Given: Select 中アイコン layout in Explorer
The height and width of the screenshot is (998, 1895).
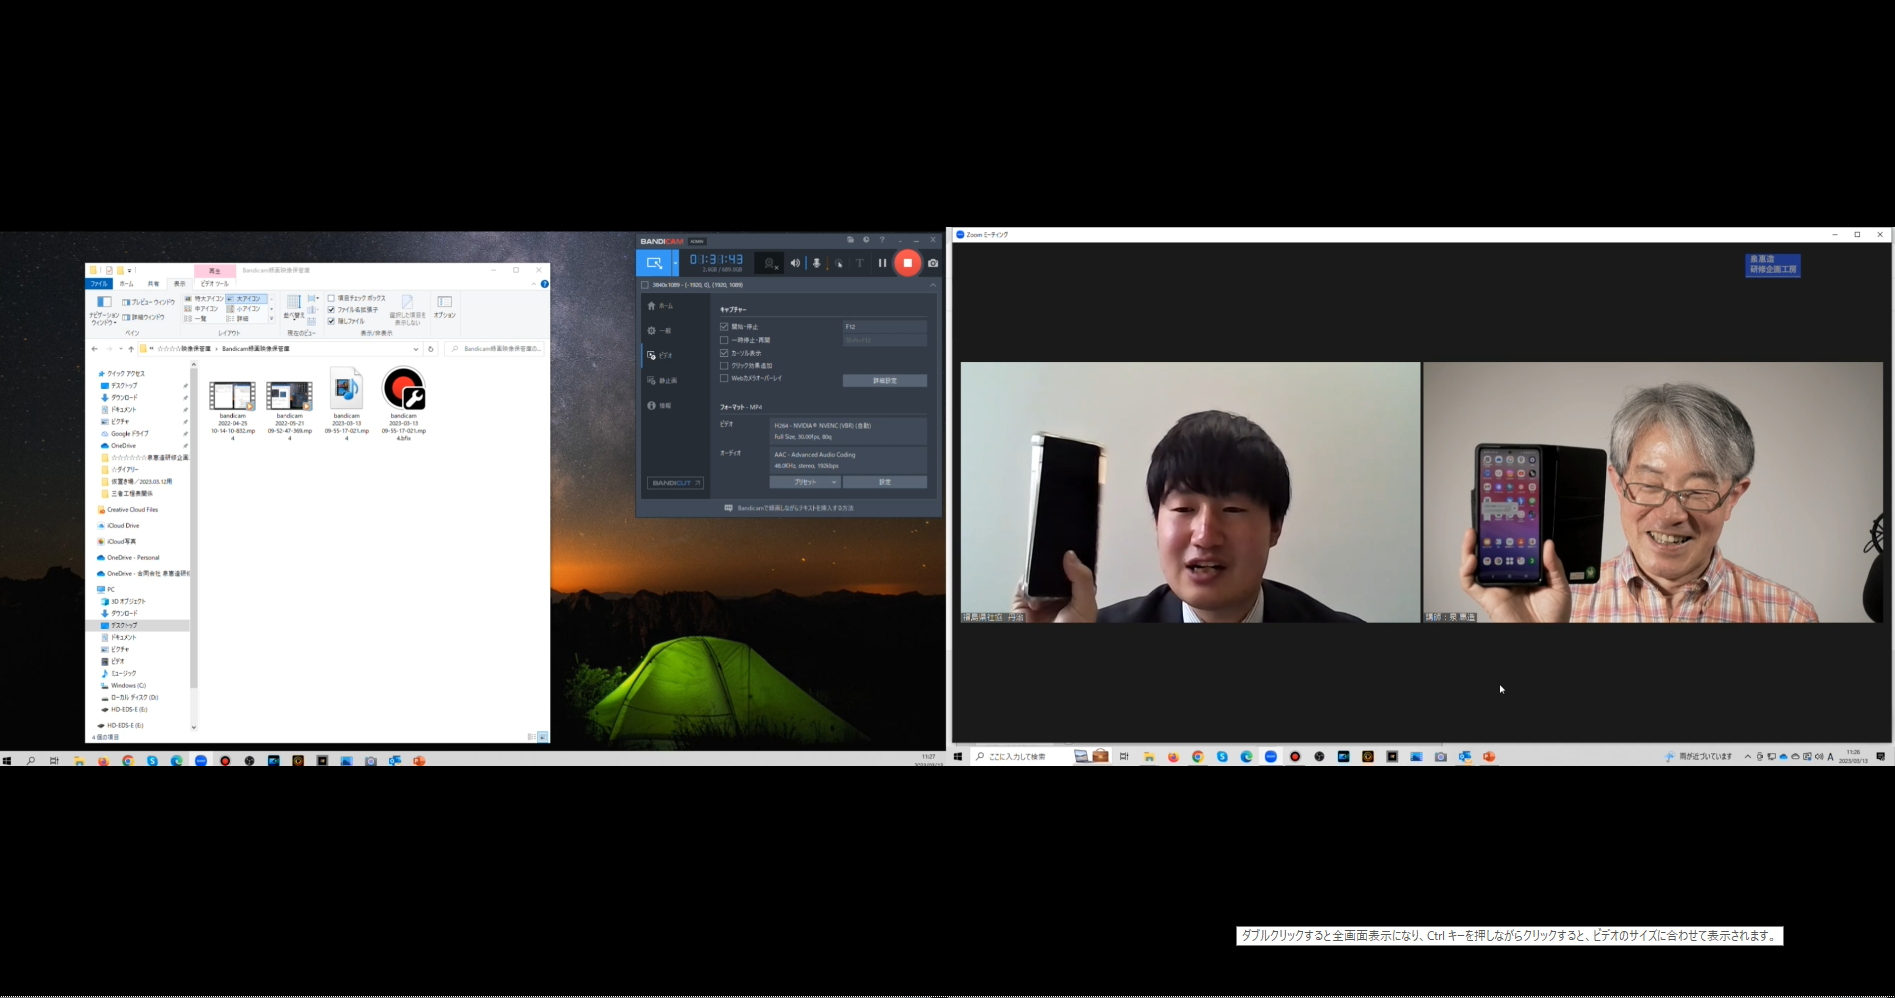Looking at the screenshot, I should (201, 309).
